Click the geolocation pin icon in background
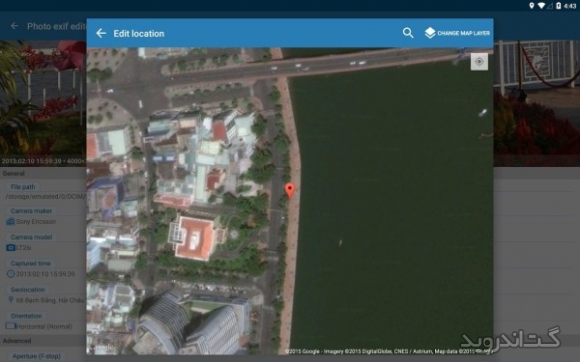This screenshot has width=580, height=362. click(x=11, y=300)
